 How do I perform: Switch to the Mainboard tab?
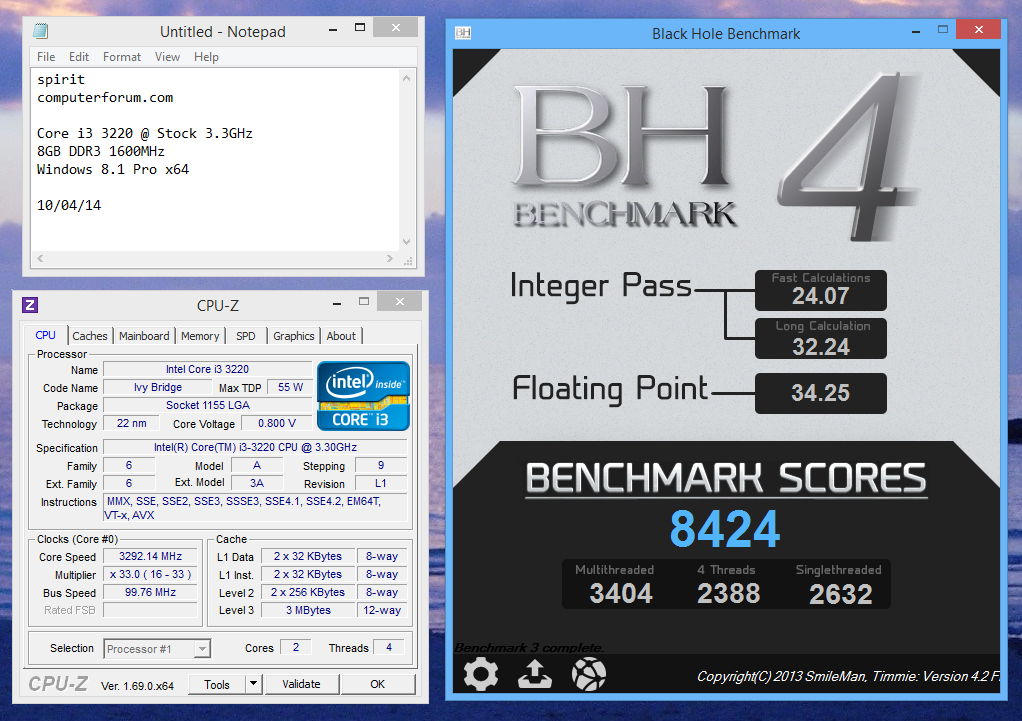144,336
